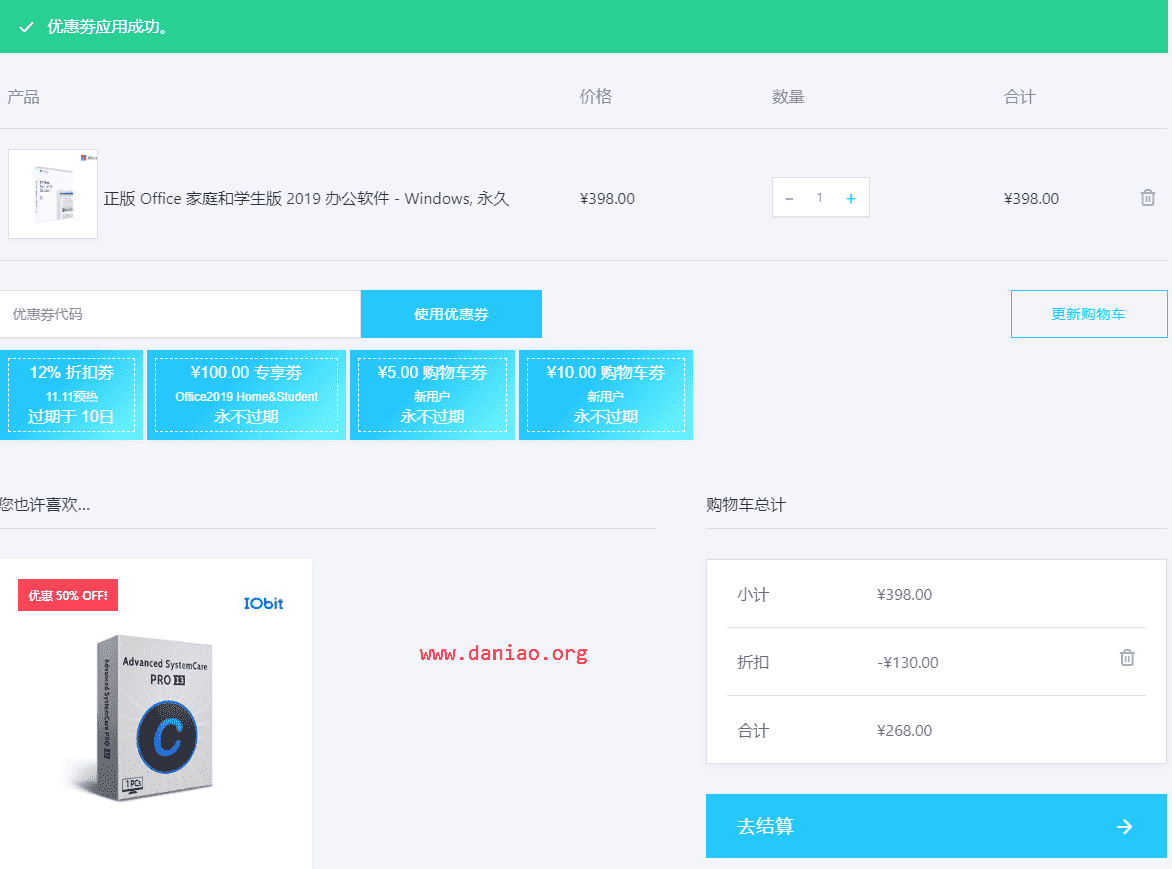1172x869 pixels.
Task: Click the 价格 column header
Action: pyautogui.click(x=596, y=96)
